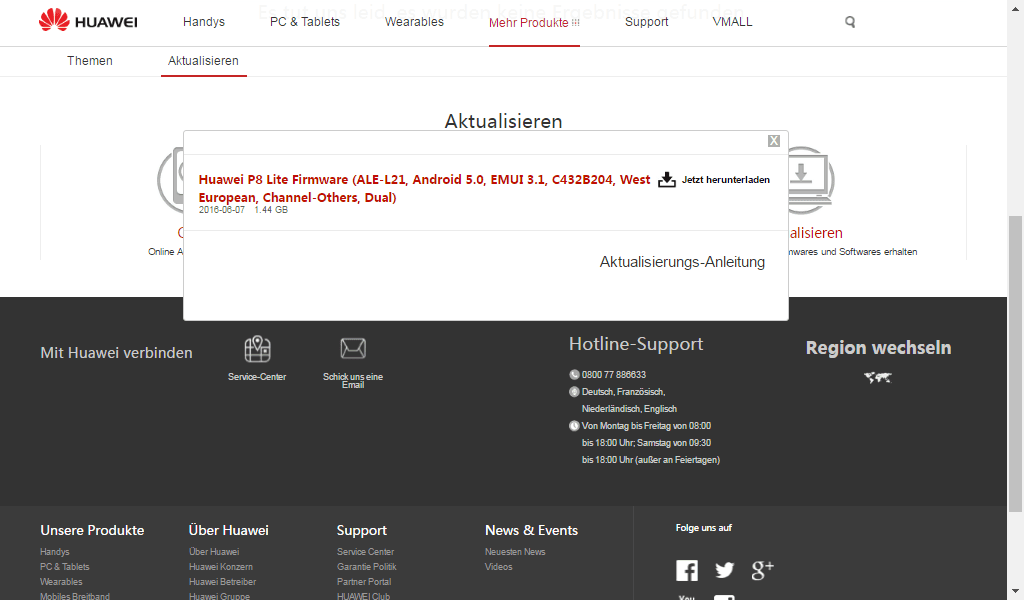Click the world map region icon
This screenshot has height=600, width=1024.
(878, 377)
